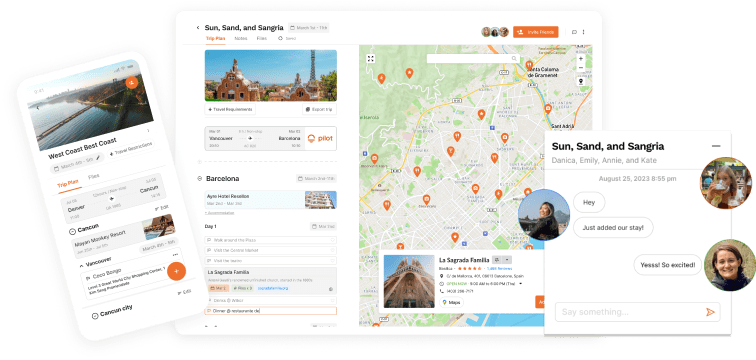This screenshot has width=756, height=360.
Task: Collapse the Barcelona section
Action: coord(200,179)
